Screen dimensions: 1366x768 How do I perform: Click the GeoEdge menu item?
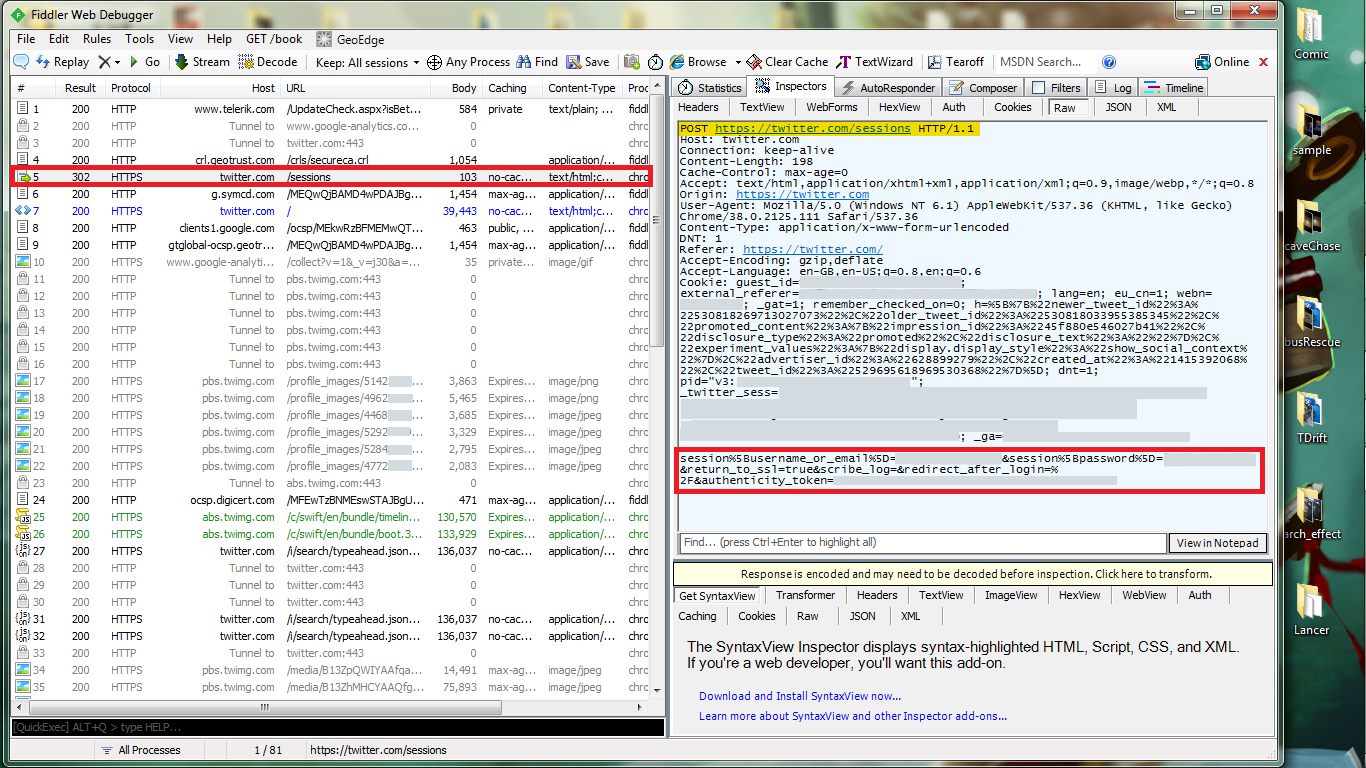(350, 39)
